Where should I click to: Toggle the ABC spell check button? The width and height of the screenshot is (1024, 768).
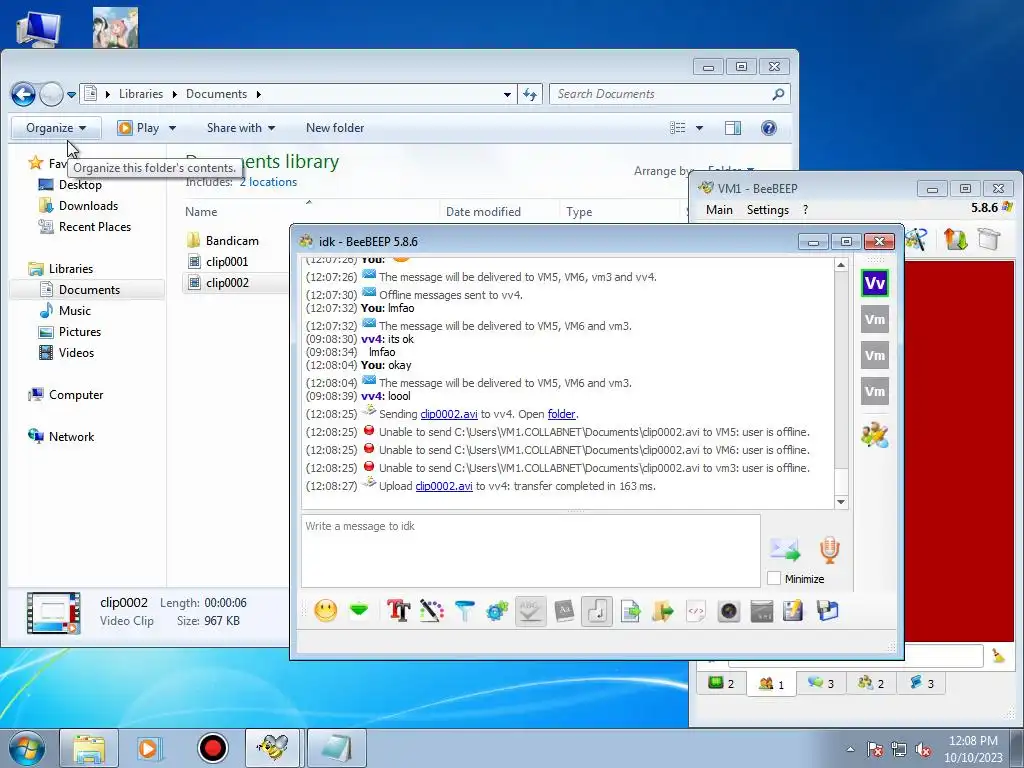point(530,611)
